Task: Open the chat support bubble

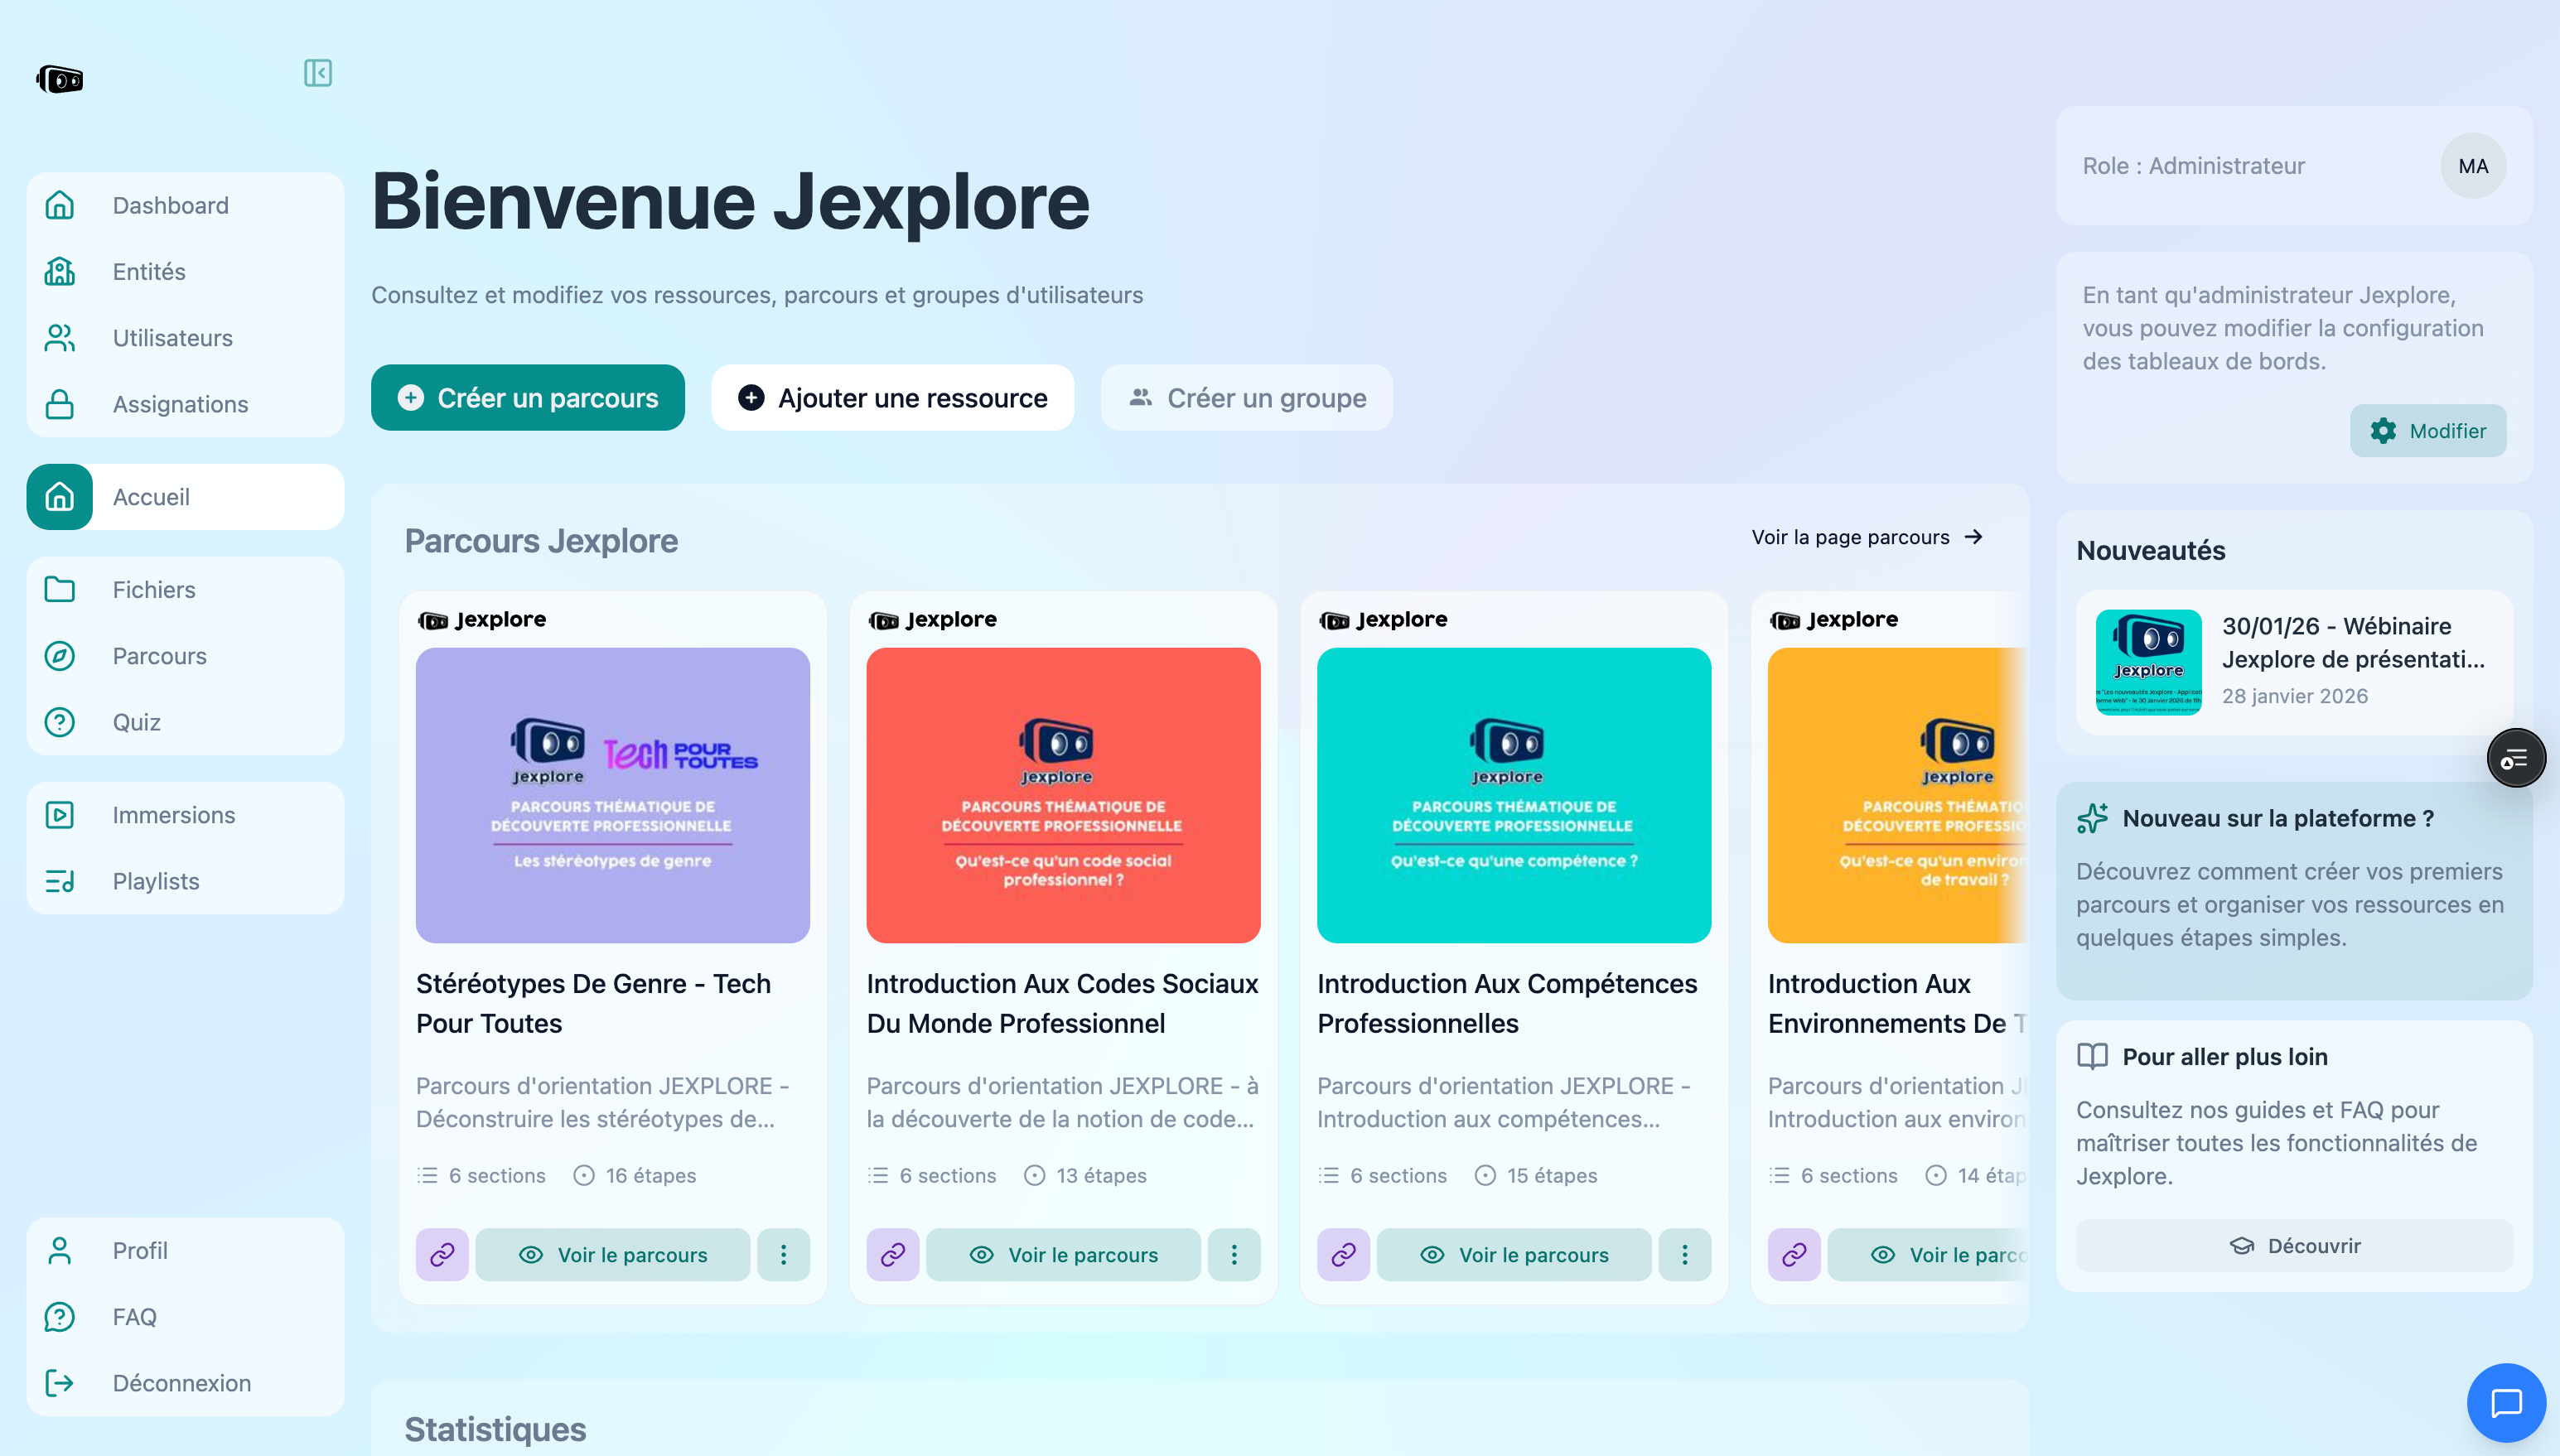Action: (x=2506, y=1402)
